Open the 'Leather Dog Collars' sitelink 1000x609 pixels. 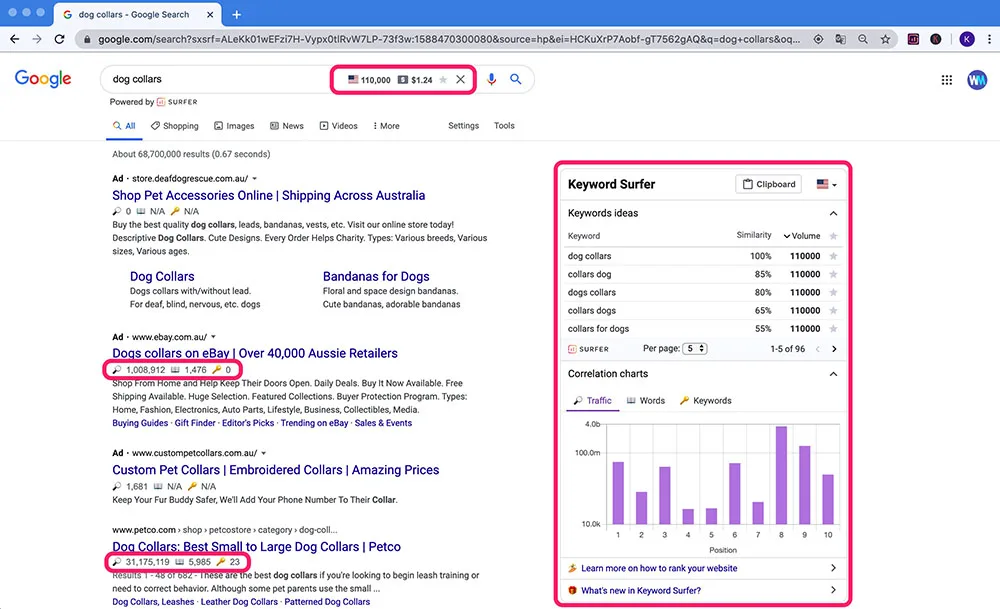coord(239,601)
